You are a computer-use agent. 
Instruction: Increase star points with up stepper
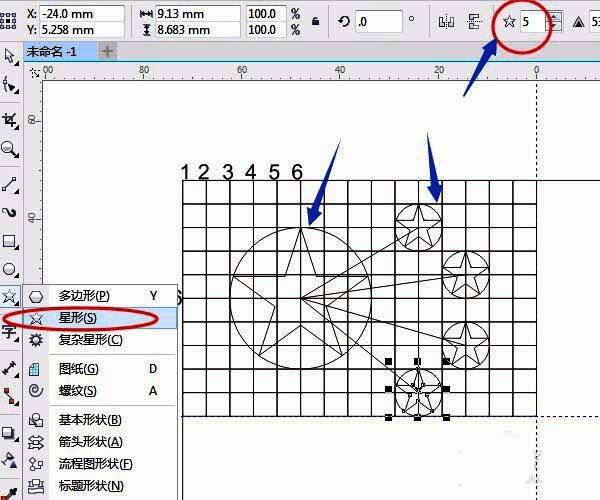[555, 15]
